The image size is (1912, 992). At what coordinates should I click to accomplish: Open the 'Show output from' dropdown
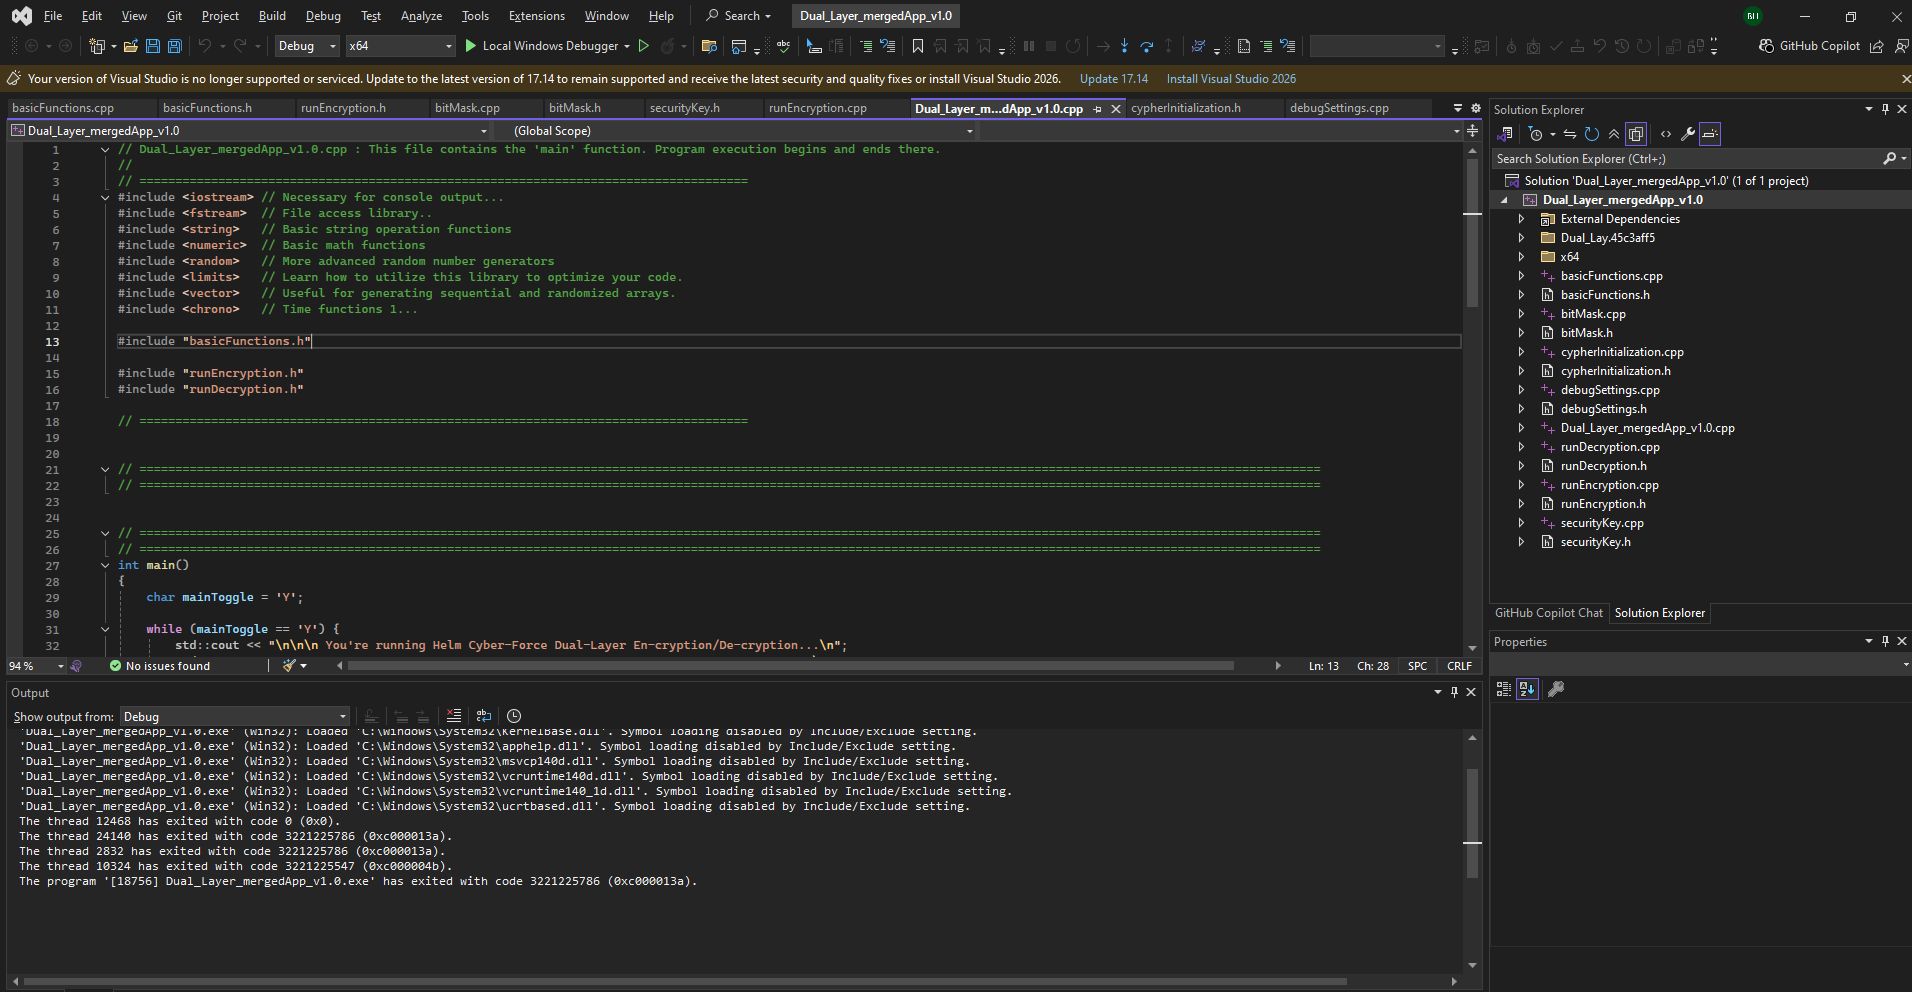click(234, 717)
